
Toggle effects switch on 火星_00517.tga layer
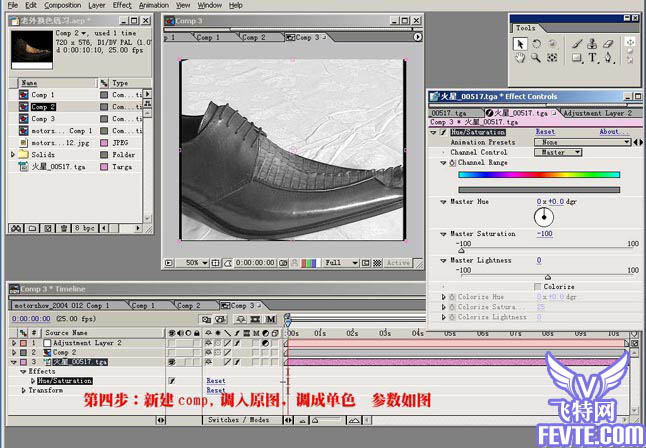click(237, 362)
